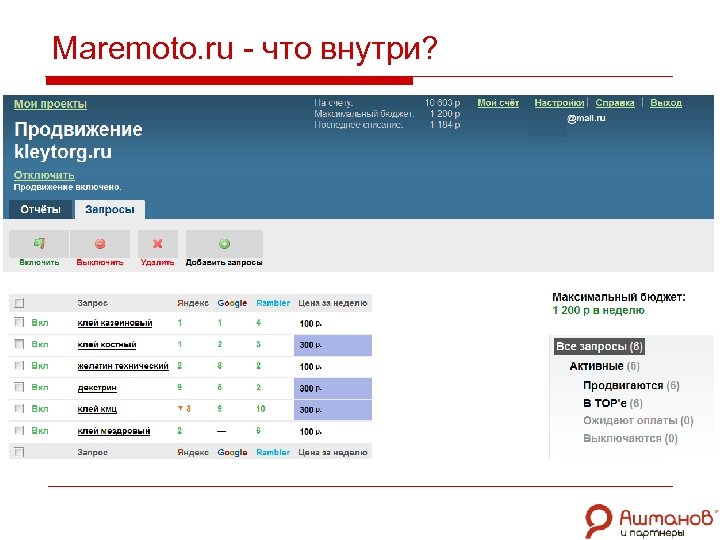Open the query клей мездровый
Viewport: 720px width, 540px height.
[114, 431]
